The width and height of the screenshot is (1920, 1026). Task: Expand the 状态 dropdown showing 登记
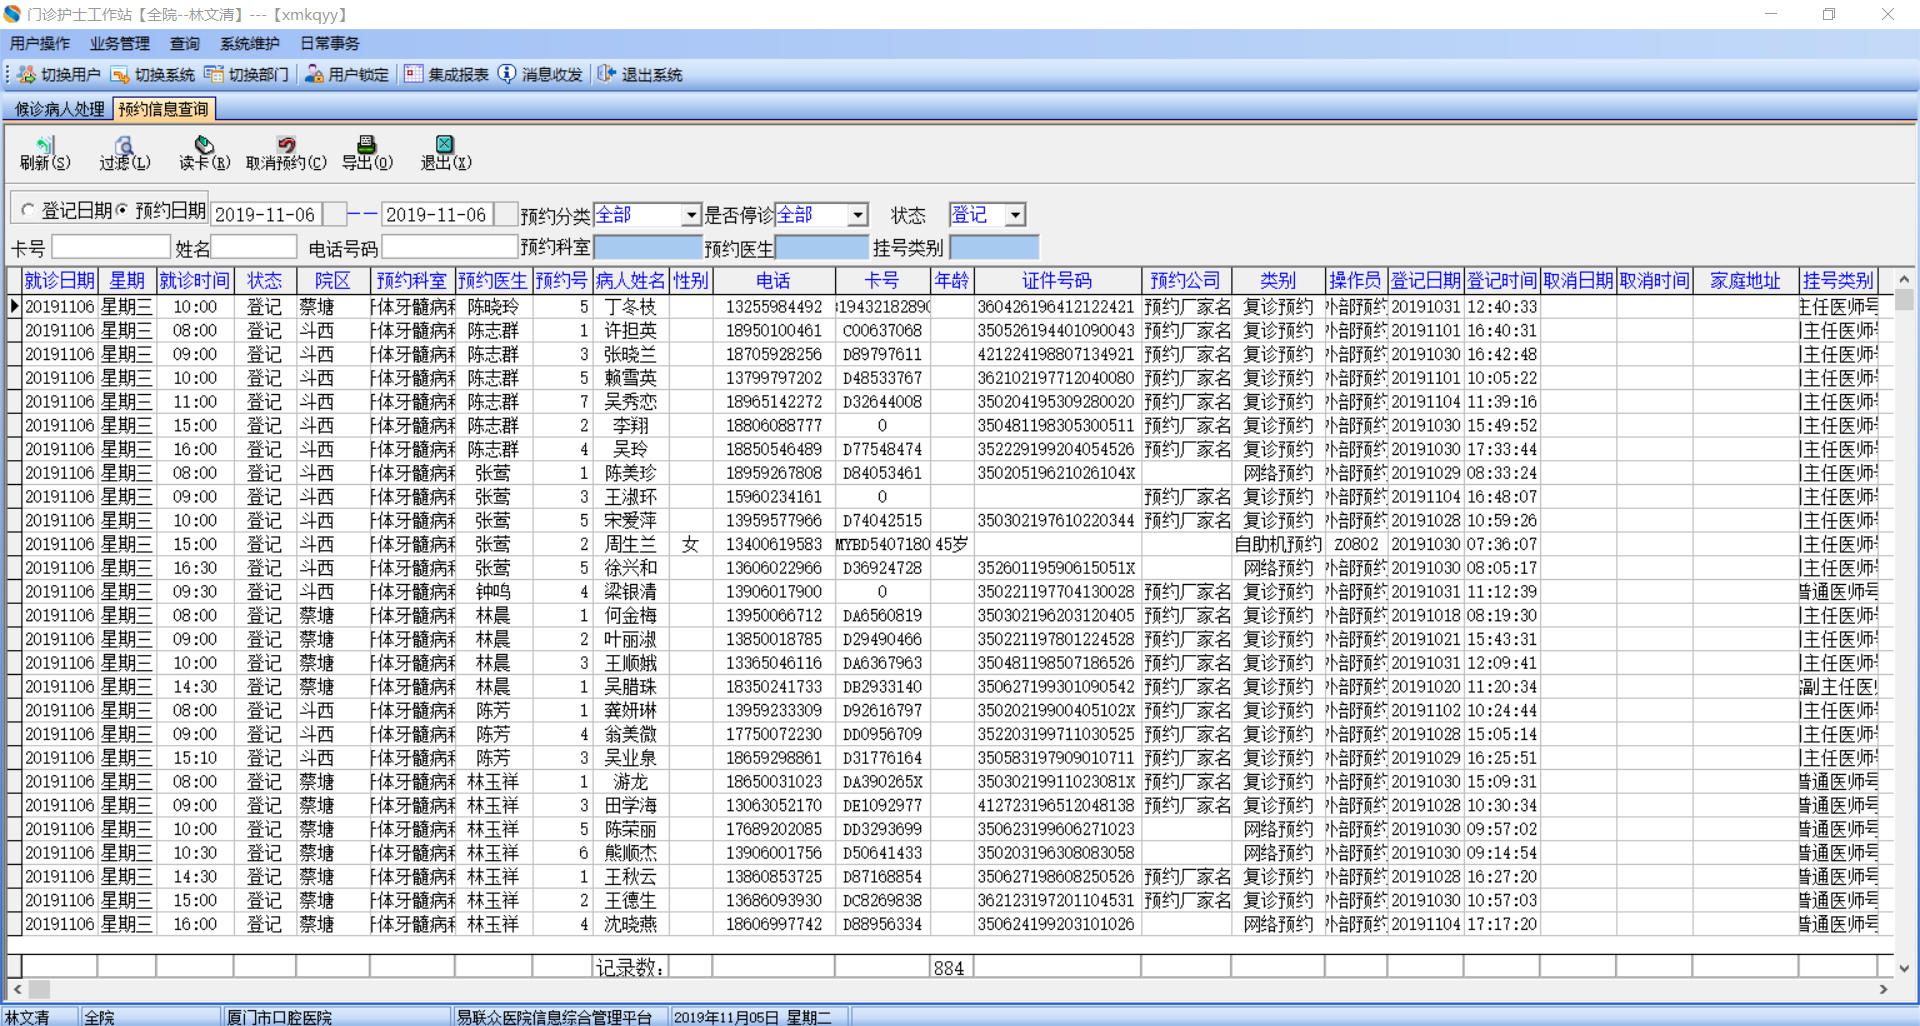click(1015, 215)
